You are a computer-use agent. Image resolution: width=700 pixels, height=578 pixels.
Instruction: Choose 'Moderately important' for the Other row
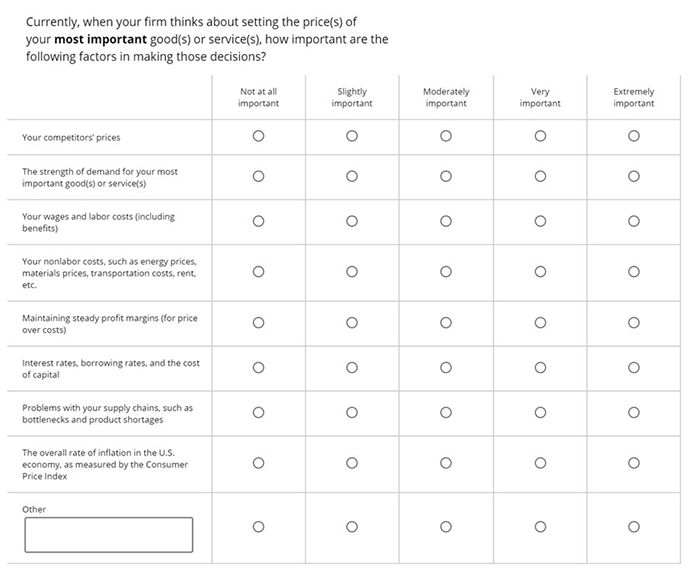(446, 527)
